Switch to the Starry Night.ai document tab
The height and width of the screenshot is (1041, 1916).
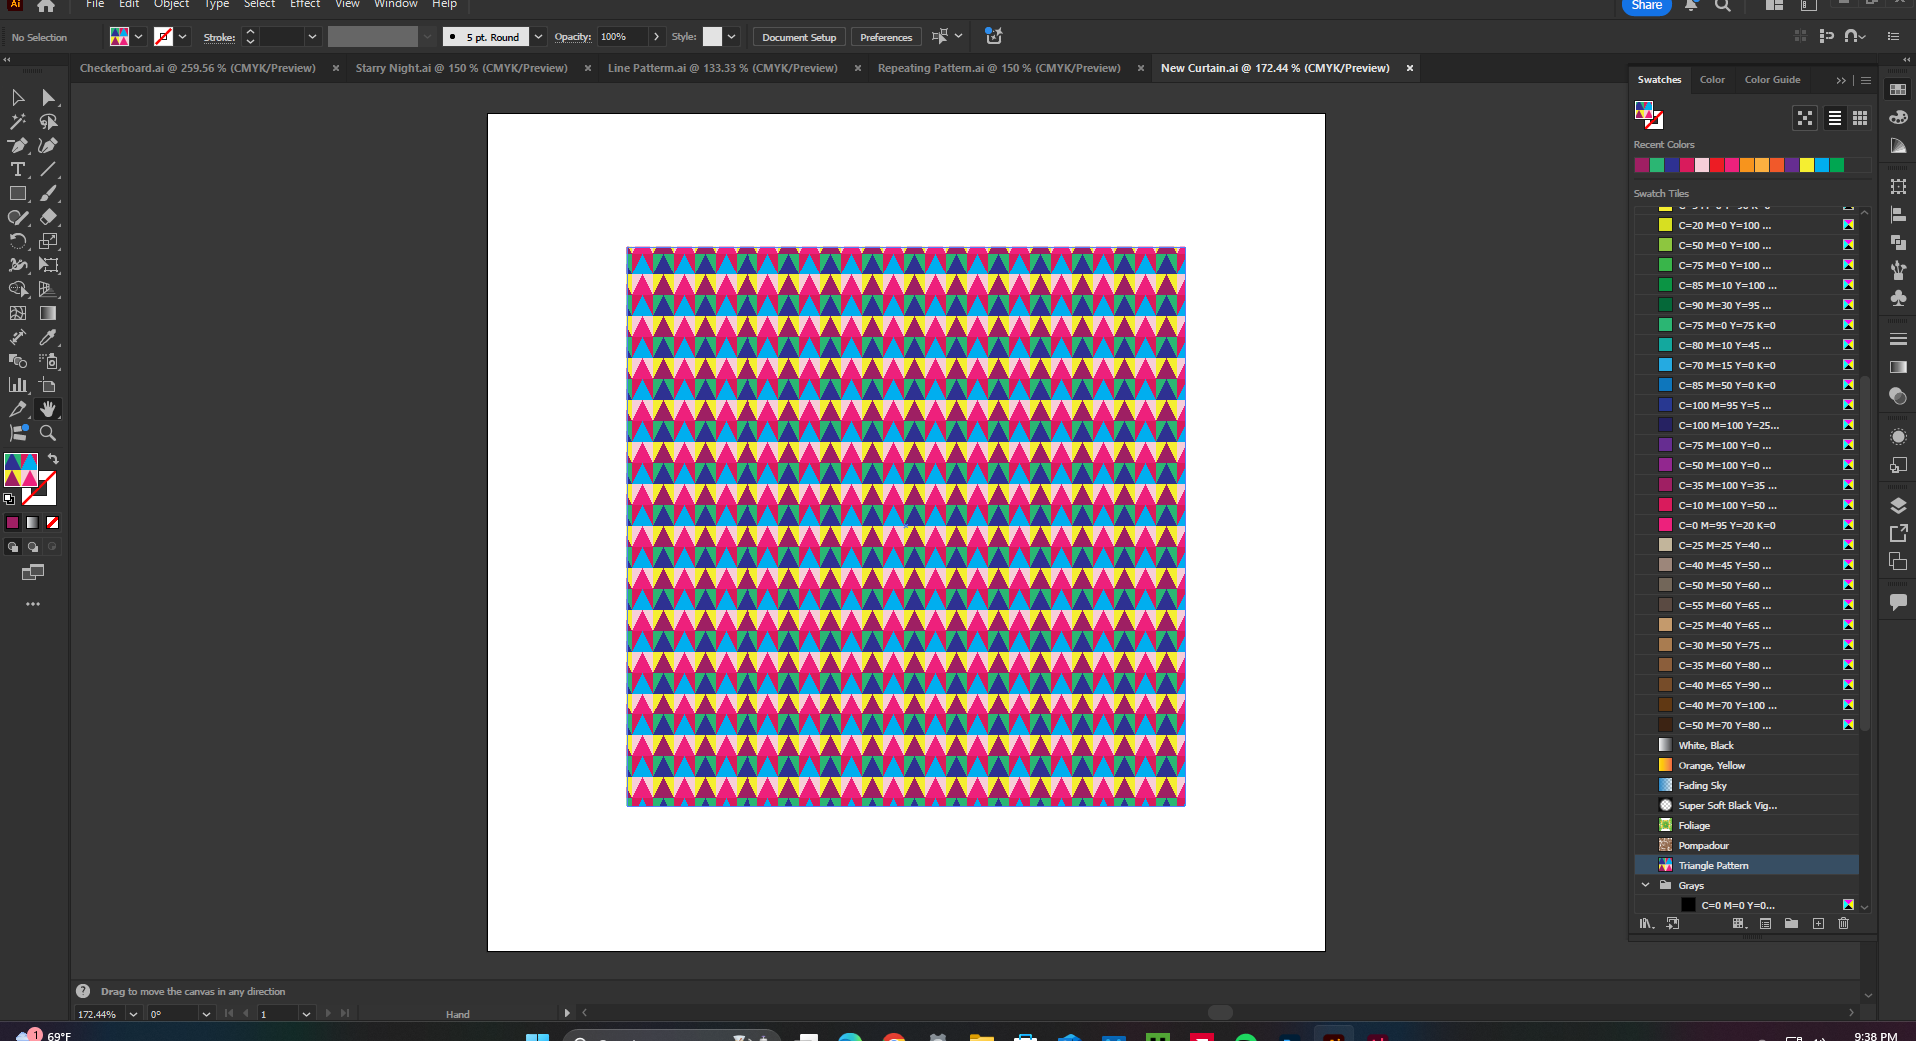461,68
